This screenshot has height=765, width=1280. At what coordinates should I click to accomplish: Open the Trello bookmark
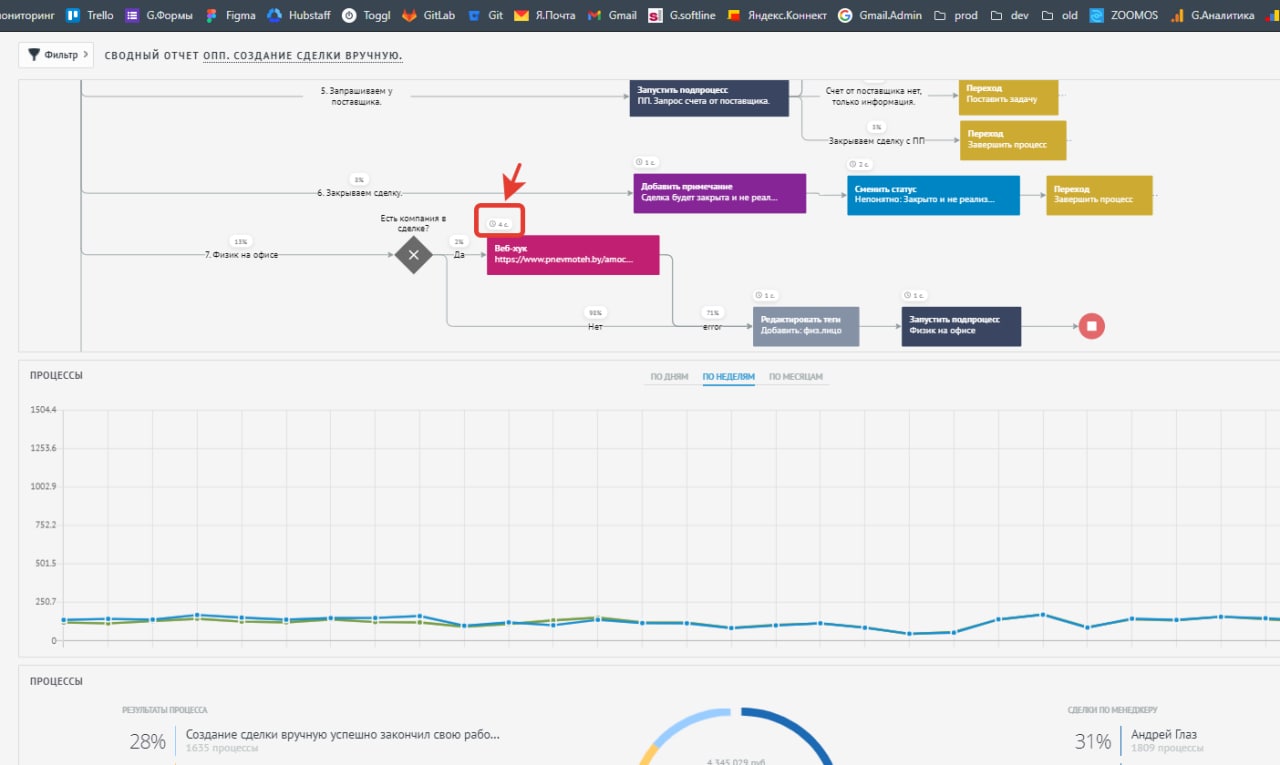90,15
